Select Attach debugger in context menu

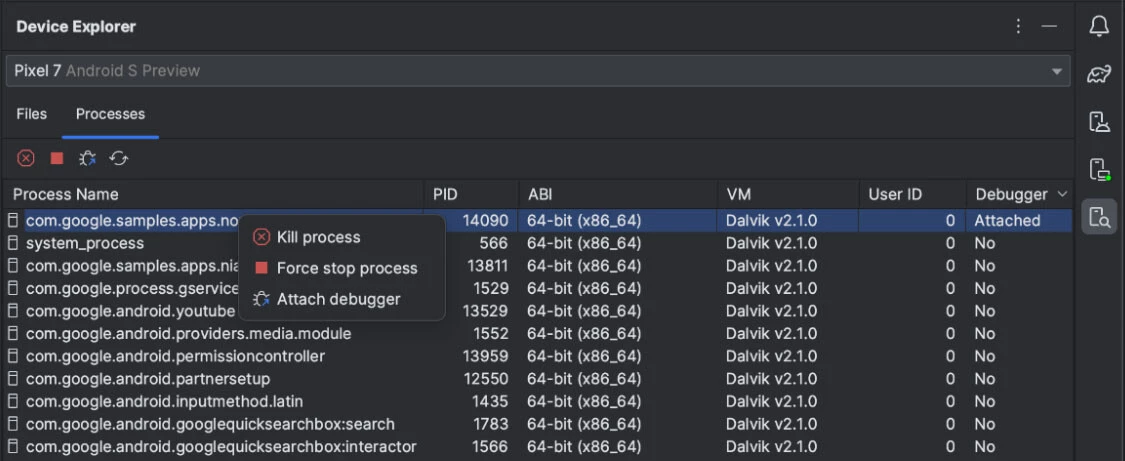pyautogui.click(x=338, y=299)
